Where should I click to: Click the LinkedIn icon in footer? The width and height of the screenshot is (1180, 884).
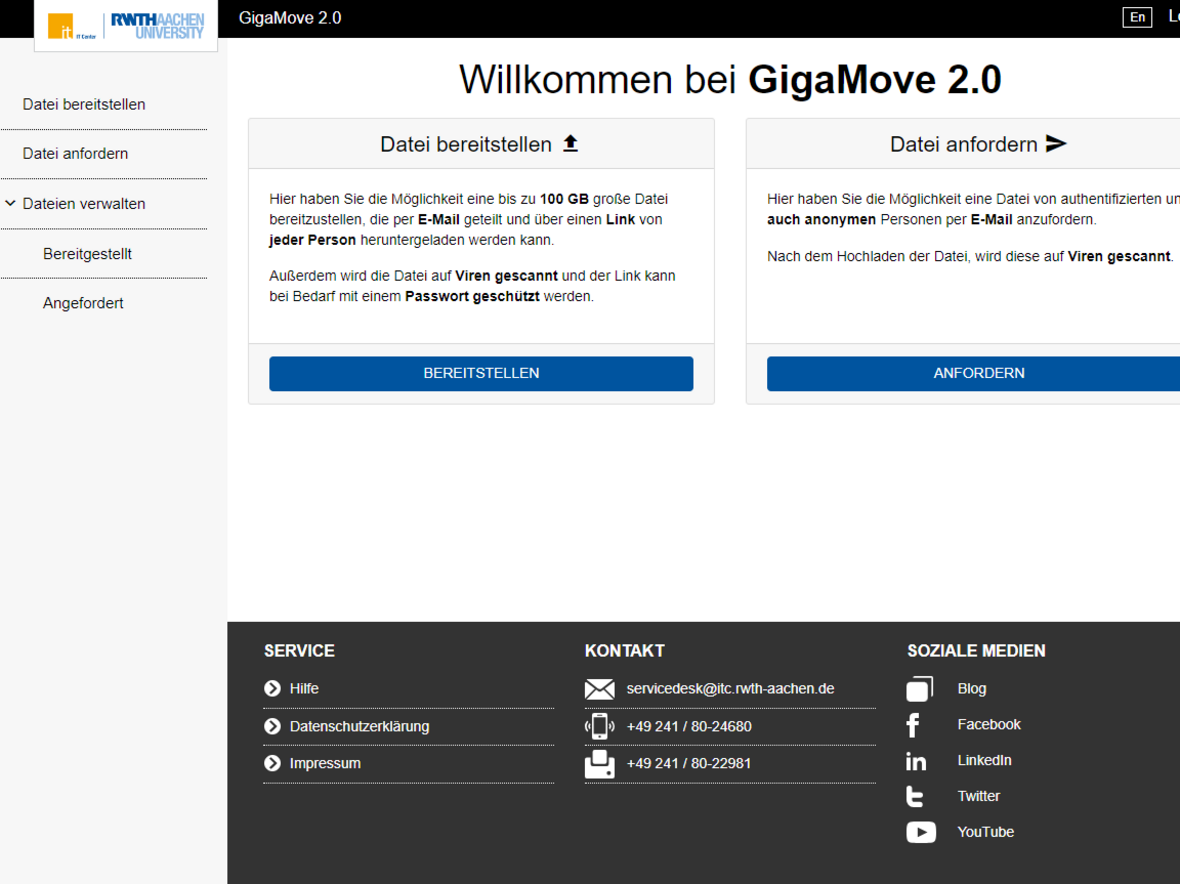(x=916, y=761)
